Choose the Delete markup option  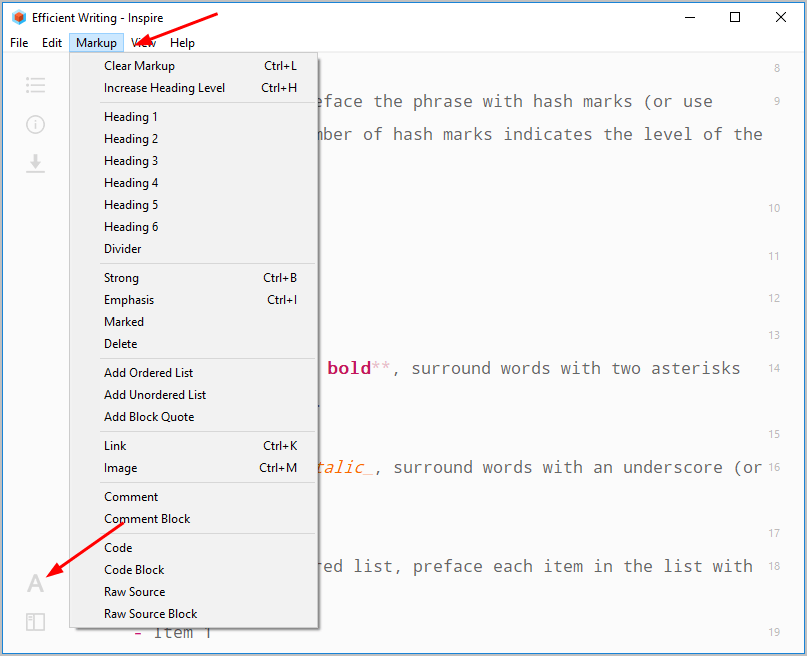194,344
